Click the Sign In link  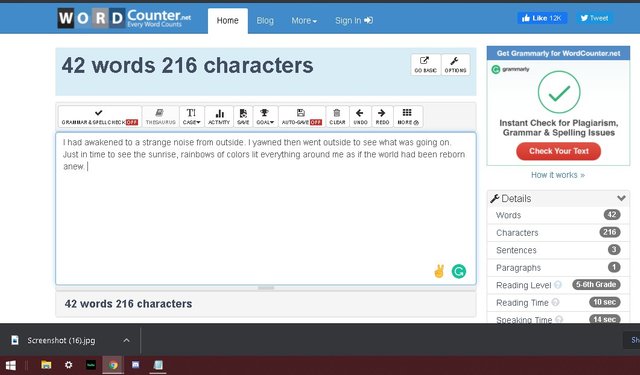point(354,20)
